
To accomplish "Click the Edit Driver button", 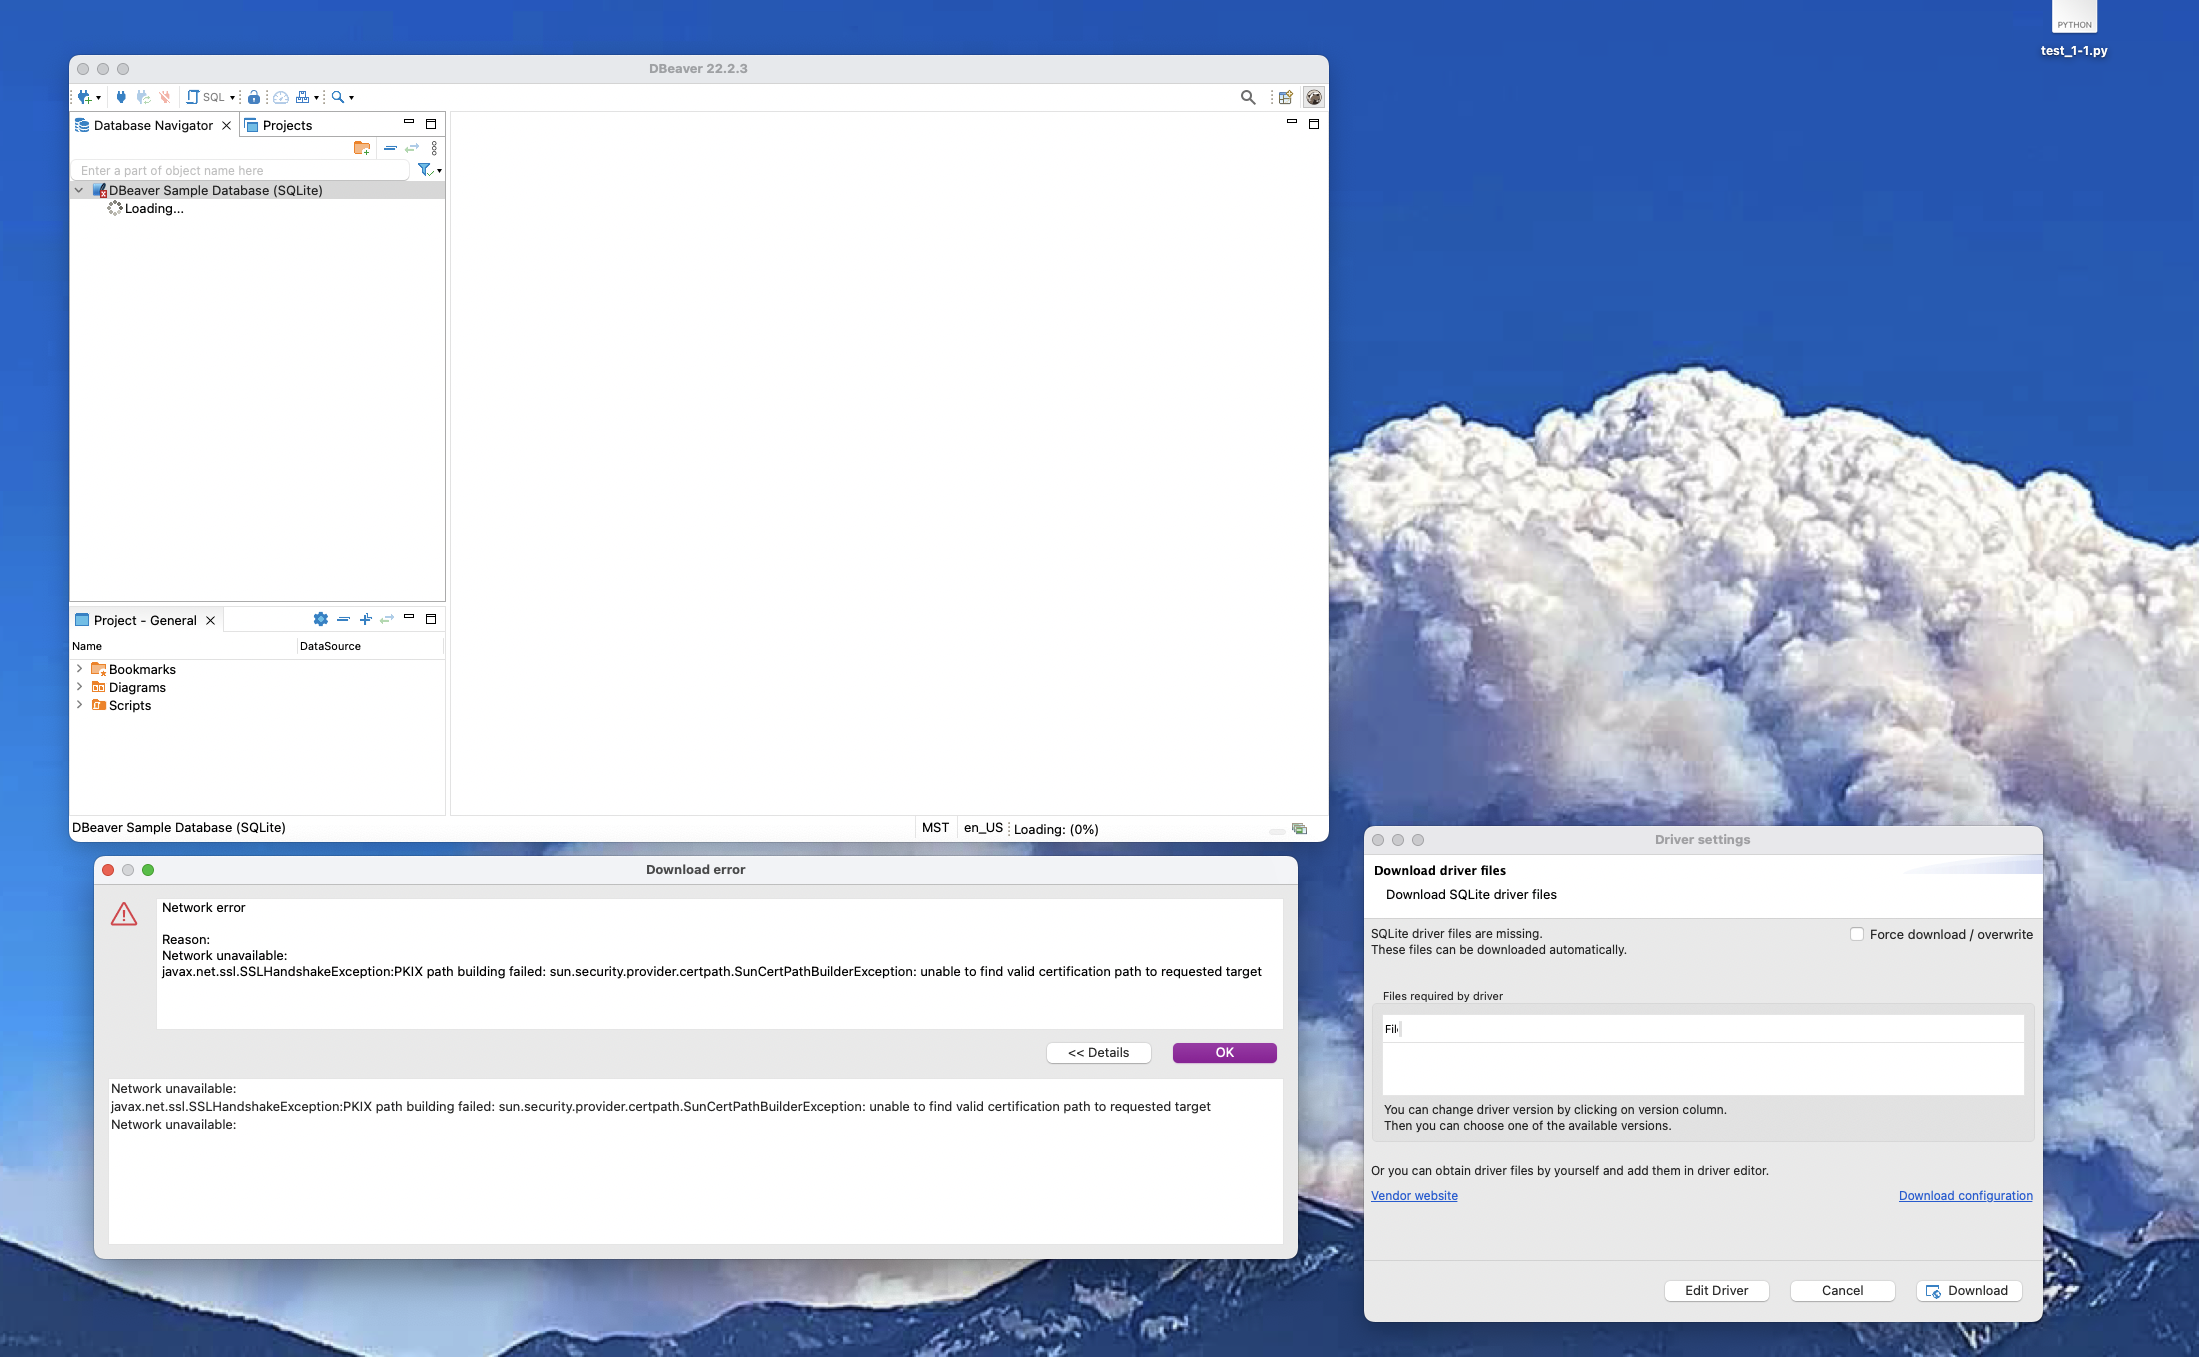I will (1716, 1290).
